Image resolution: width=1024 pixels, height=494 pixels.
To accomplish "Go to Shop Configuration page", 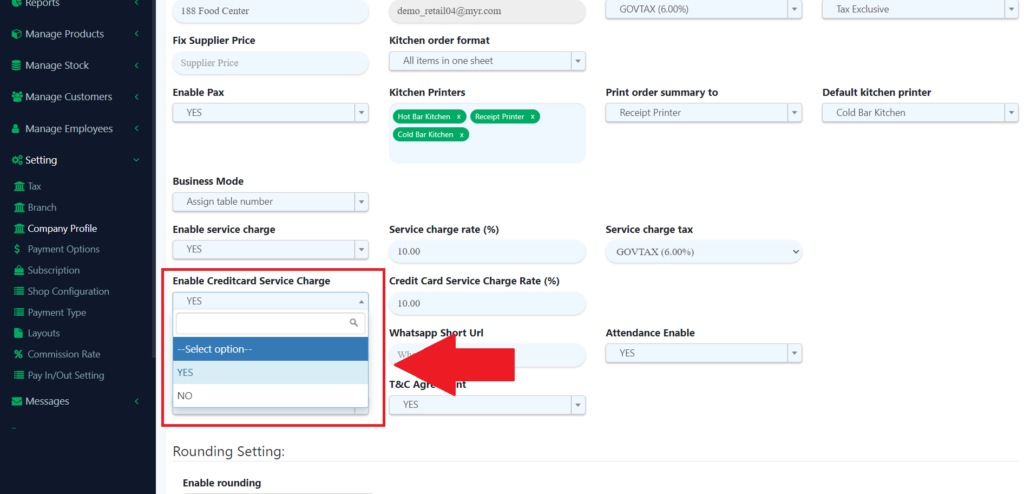I will 68,292.
